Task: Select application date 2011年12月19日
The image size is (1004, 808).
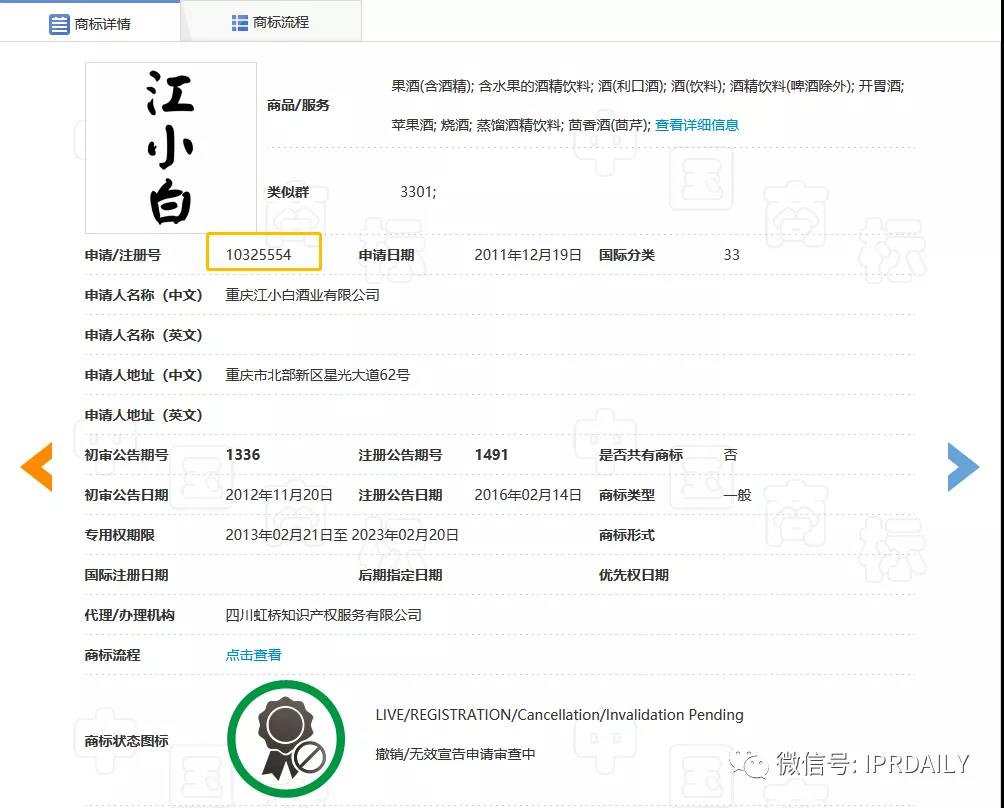Action: [x=528, y=255]
